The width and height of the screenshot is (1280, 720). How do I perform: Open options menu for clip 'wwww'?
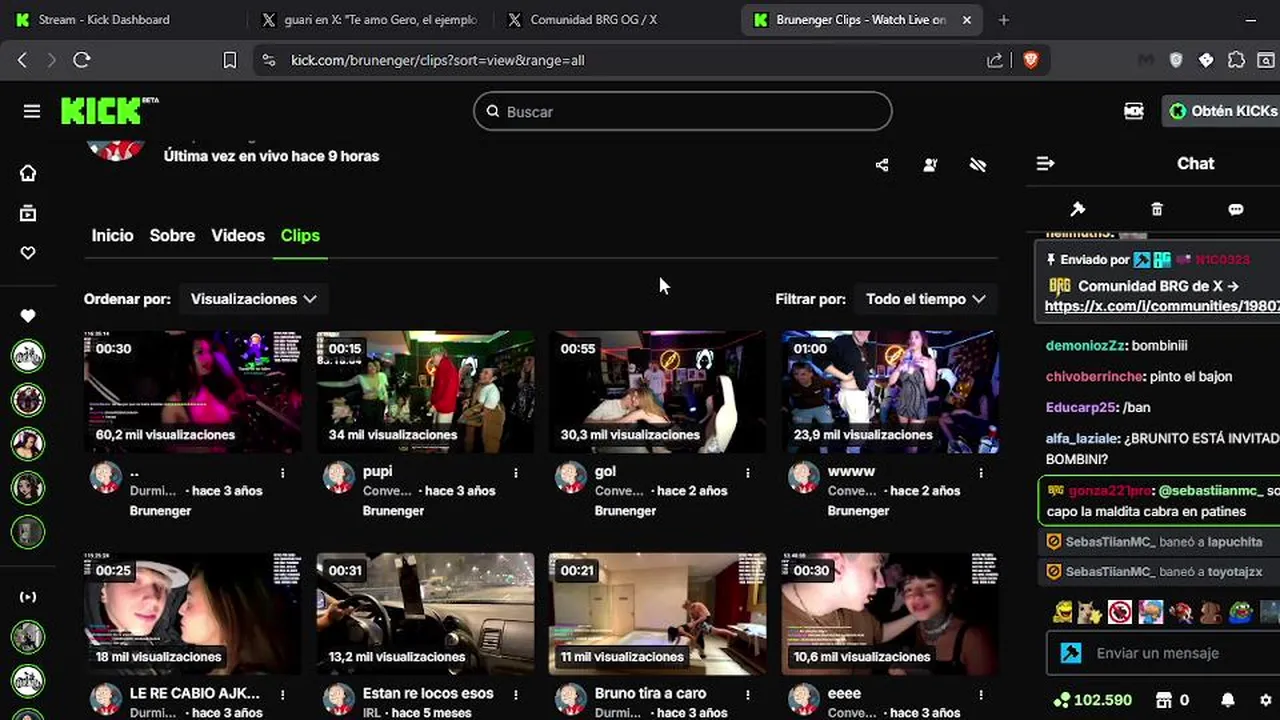pyautogui.click(x=981, y=472)
